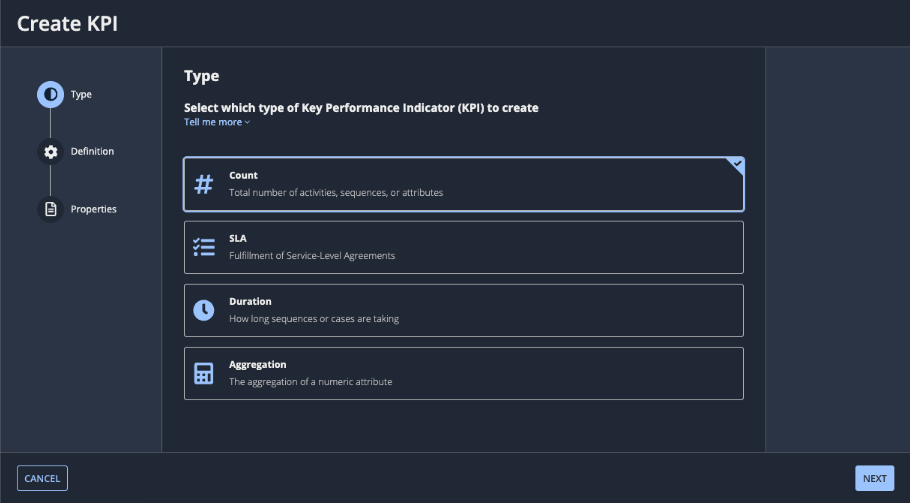Select the Aggregation KPI type title
The width and height of the screenshot is (910, 503).
coord(257,365)
